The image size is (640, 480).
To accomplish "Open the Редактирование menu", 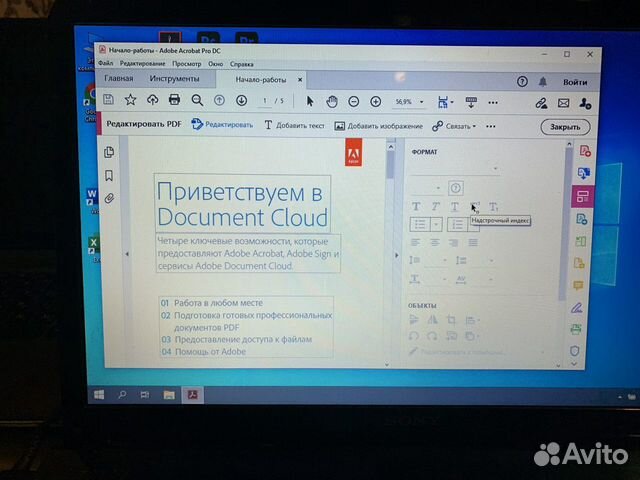I will (142, 64).
